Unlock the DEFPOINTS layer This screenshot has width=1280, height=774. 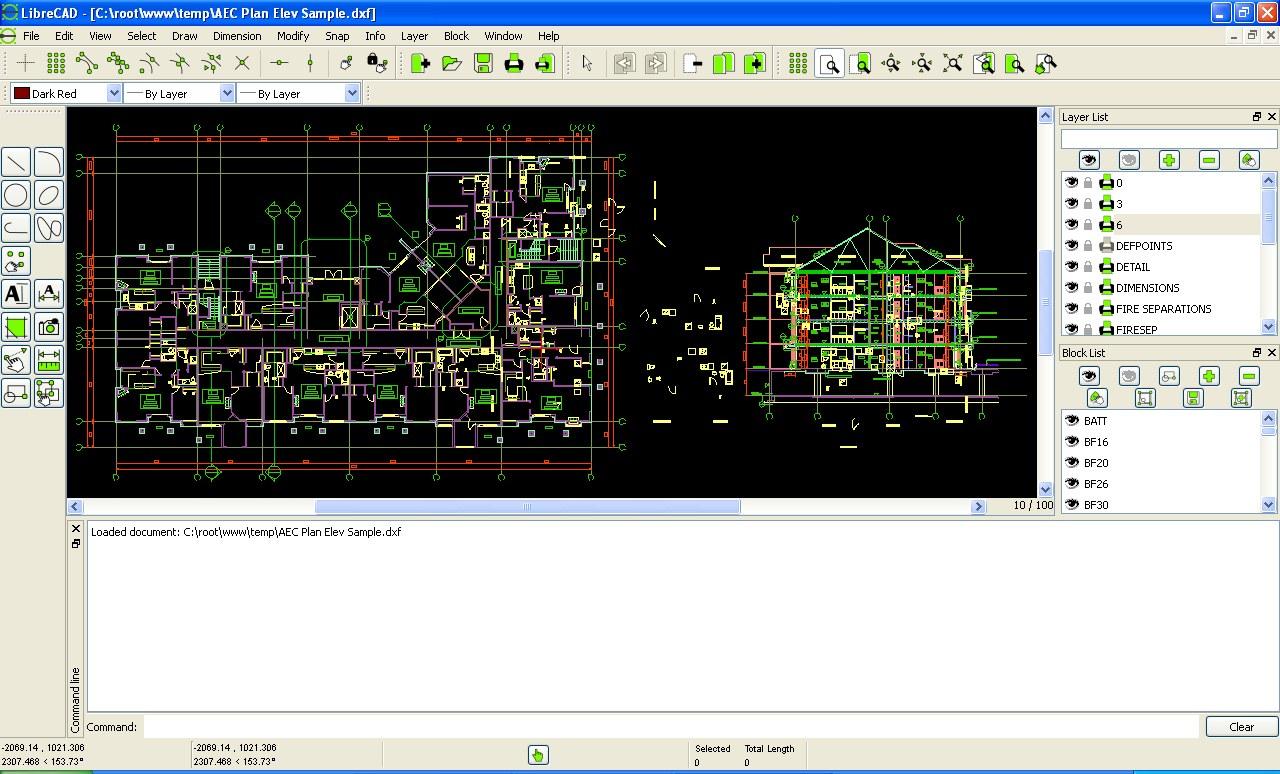tap(1089, 245)
